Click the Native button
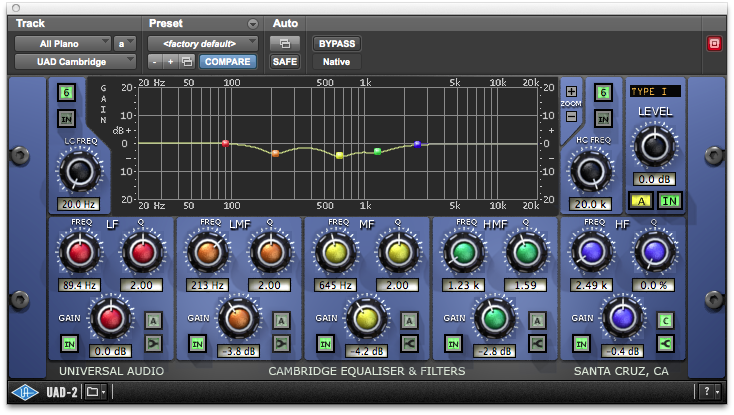Image resolution: width=734 pixels, height=415 pixels. pos(336,62)
